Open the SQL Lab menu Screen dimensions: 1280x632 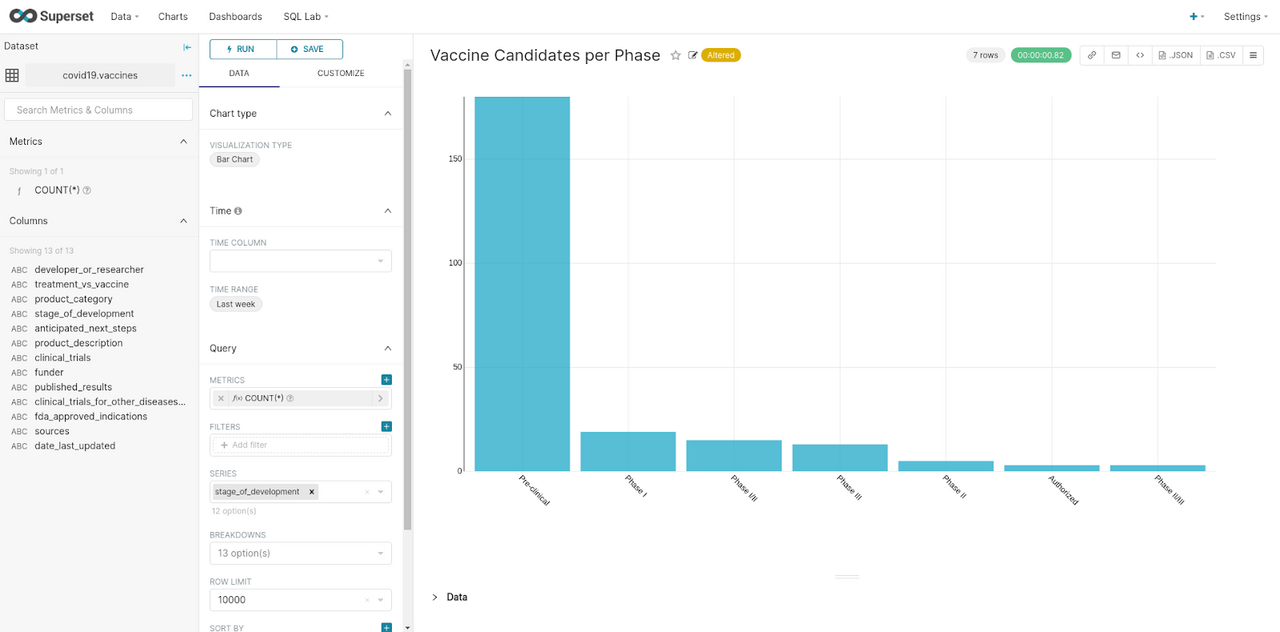(x=305, y=16)
